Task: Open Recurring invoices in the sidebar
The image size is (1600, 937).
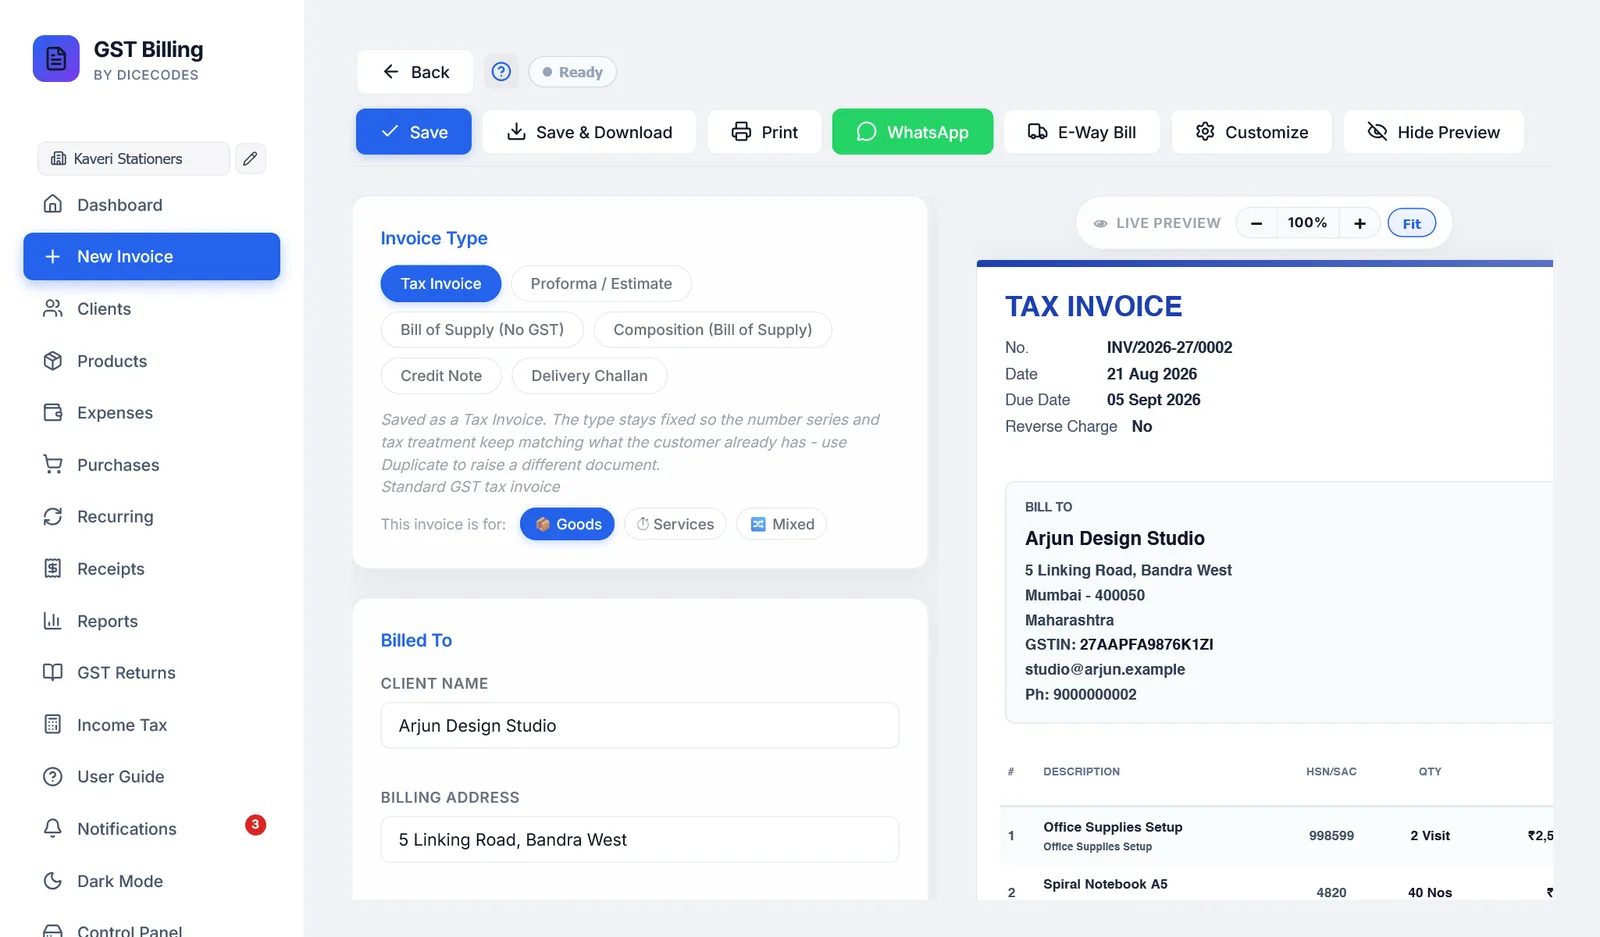Action: [152, 517]
